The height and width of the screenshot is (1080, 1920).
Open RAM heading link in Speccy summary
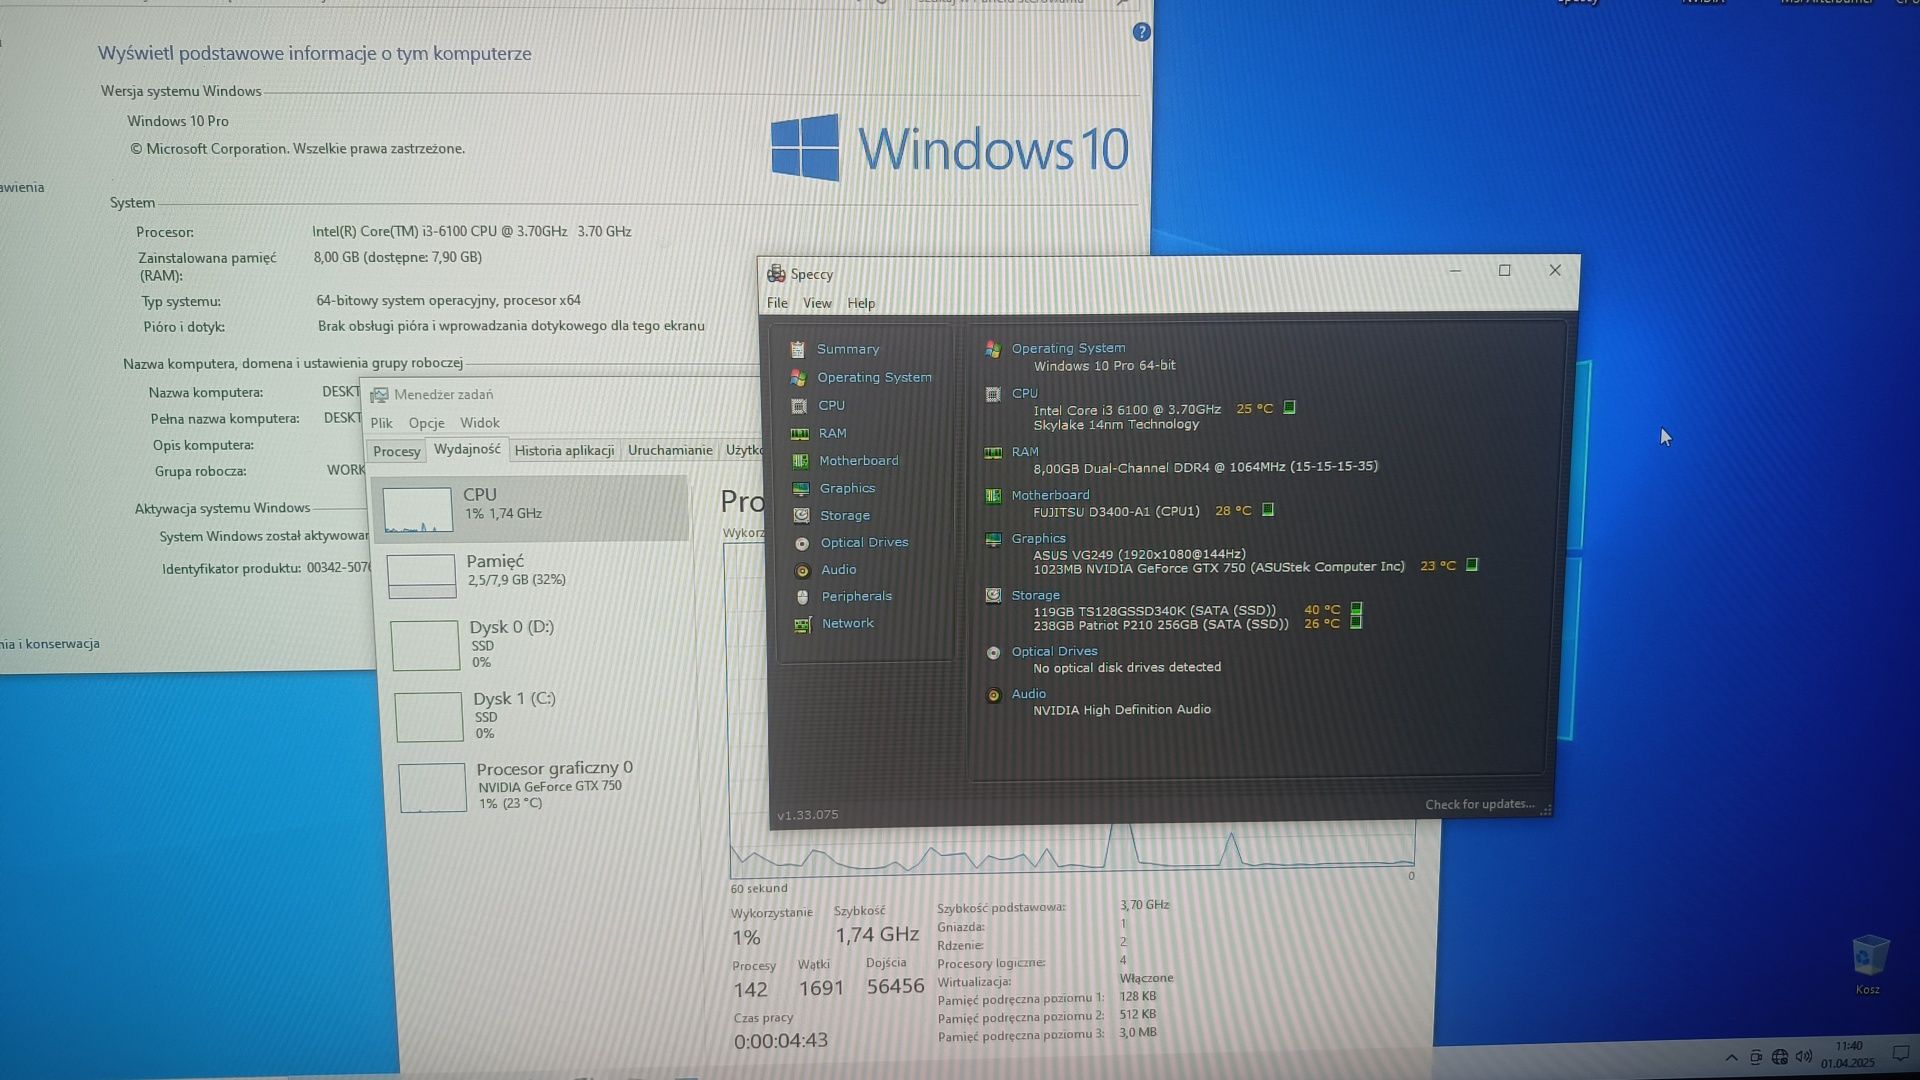tap(1025, 452)
